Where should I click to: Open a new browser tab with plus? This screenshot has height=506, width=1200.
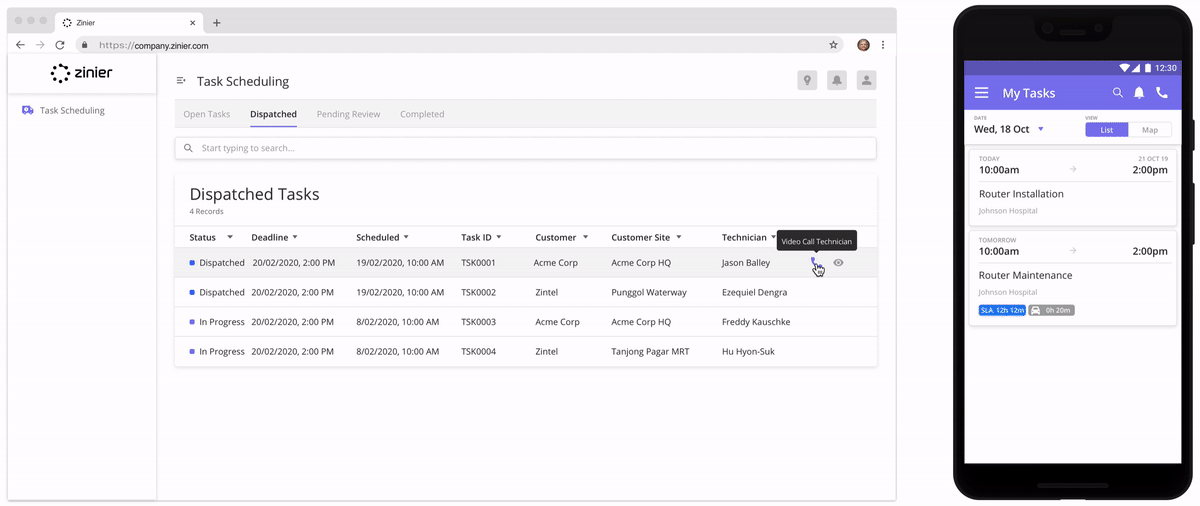(x=217, y=22)
